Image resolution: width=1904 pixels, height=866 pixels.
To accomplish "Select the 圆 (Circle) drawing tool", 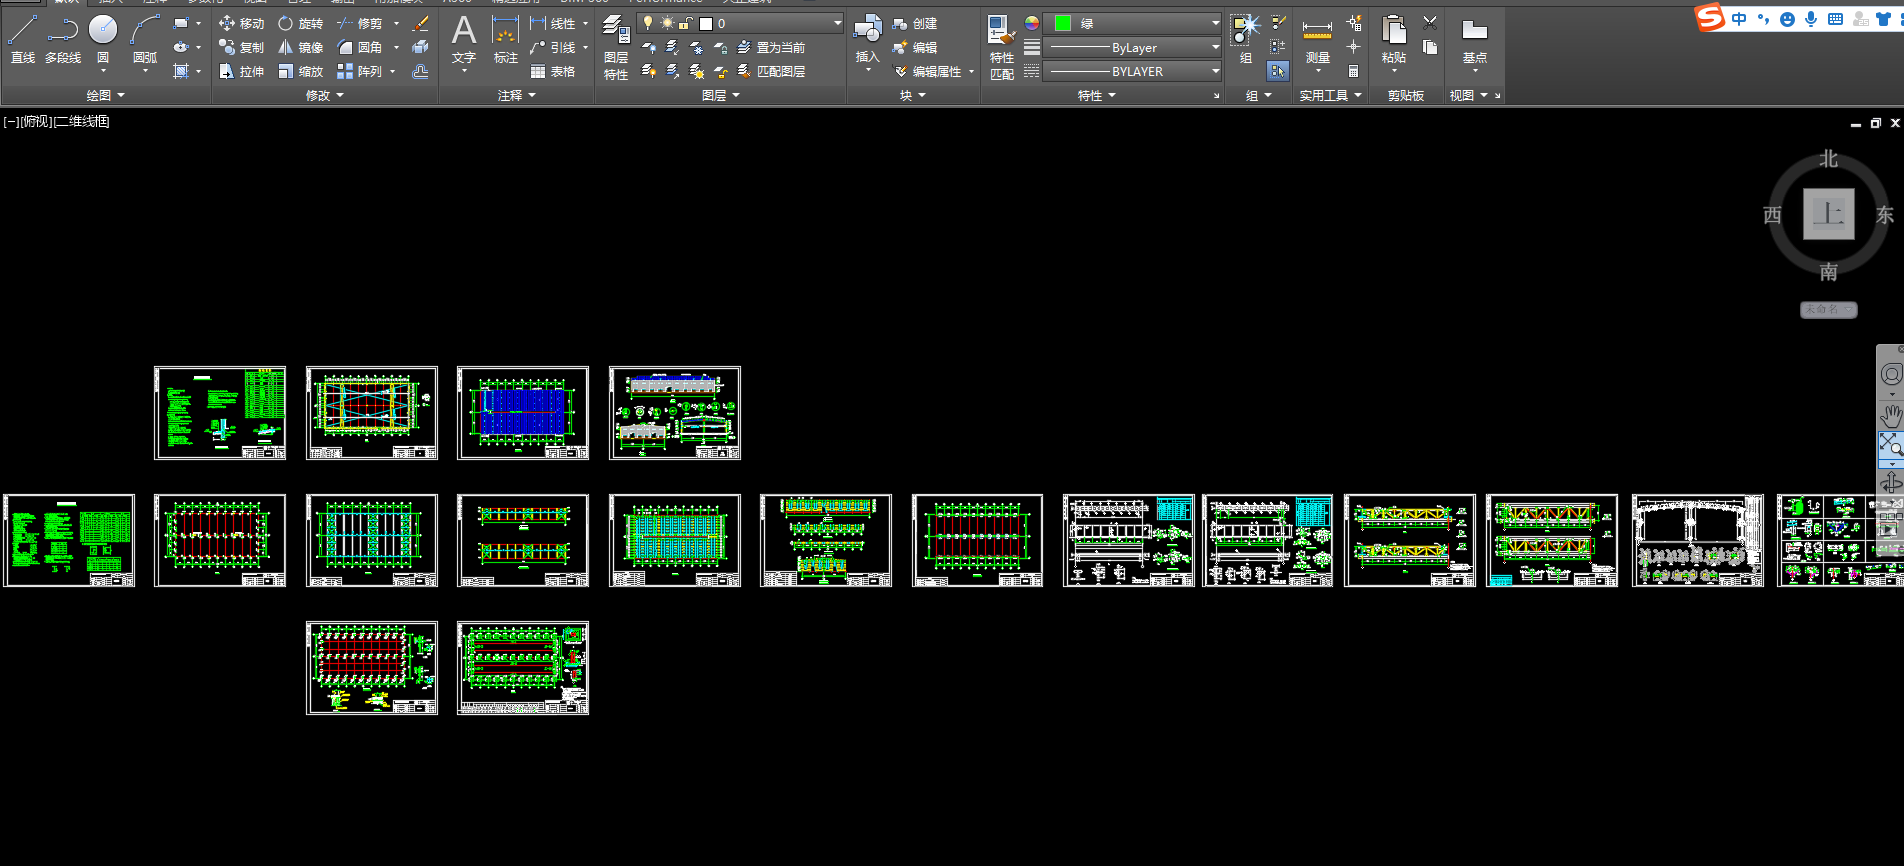I will (102, 39).
